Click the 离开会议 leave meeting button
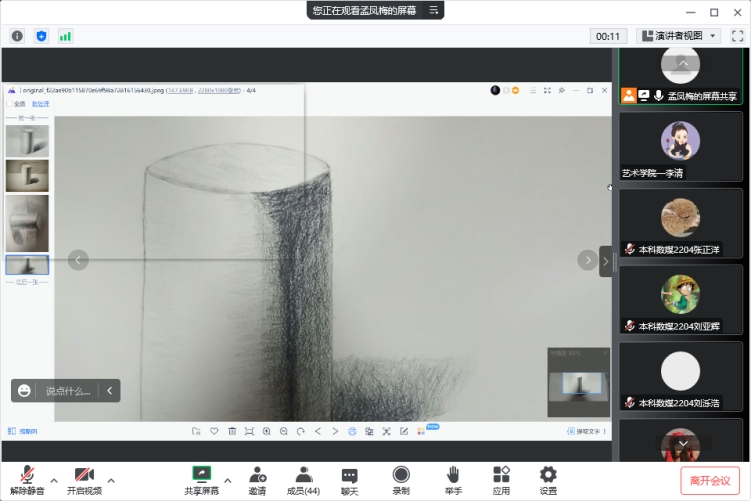752x501 pixels. point(710,480)
